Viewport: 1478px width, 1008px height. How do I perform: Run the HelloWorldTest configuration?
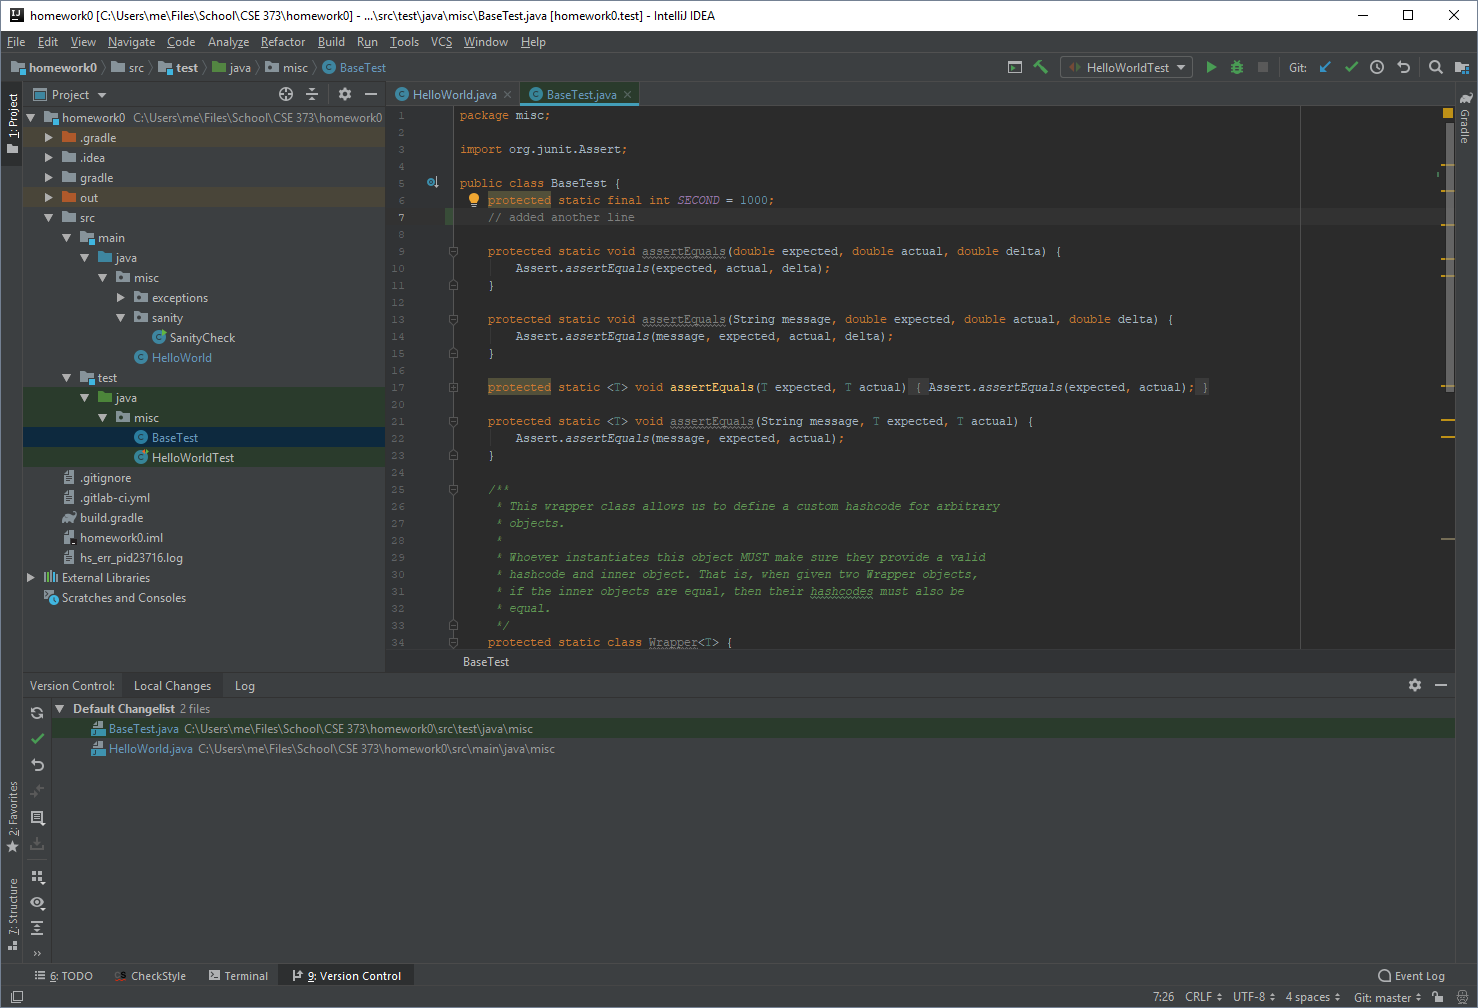click(x=1211, y=67)
